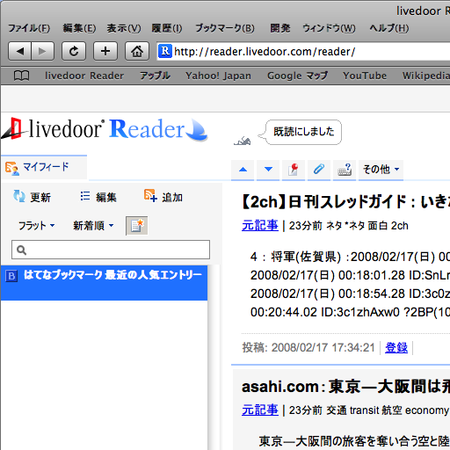Open 元記事 link of the 2ch article
450x450 pixels.
coord(260,226)
